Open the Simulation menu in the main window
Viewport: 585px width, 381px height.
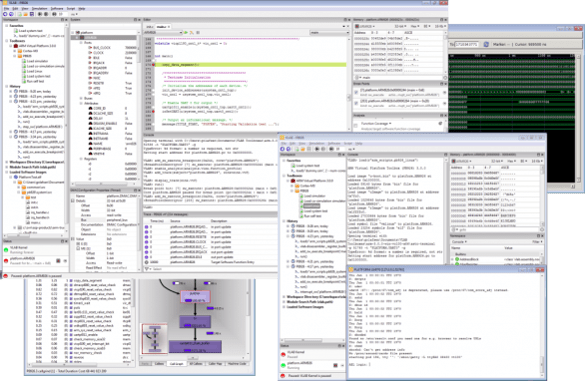pyautogui.click(x=39, y=8)
